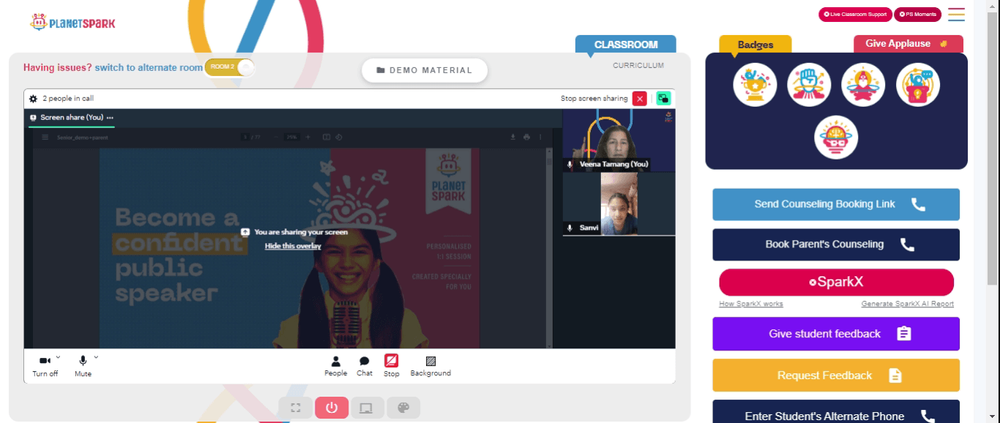Select the Badges tab
This screenshot has width=1000, height=423.
pos(755,45)
